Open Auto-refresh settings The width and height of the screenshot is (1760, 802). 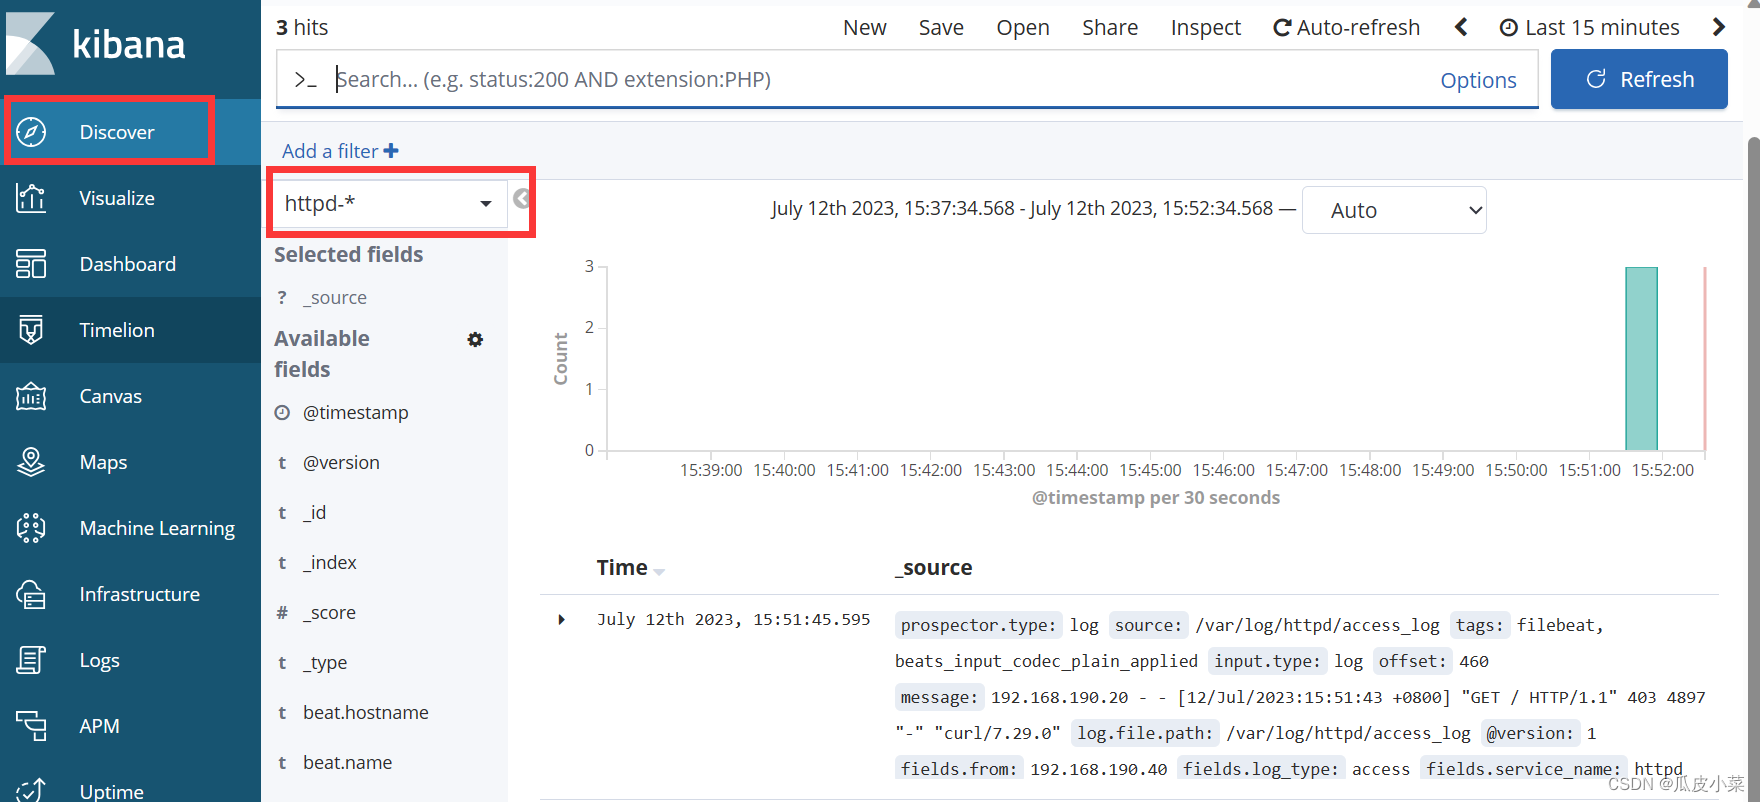1347,27
